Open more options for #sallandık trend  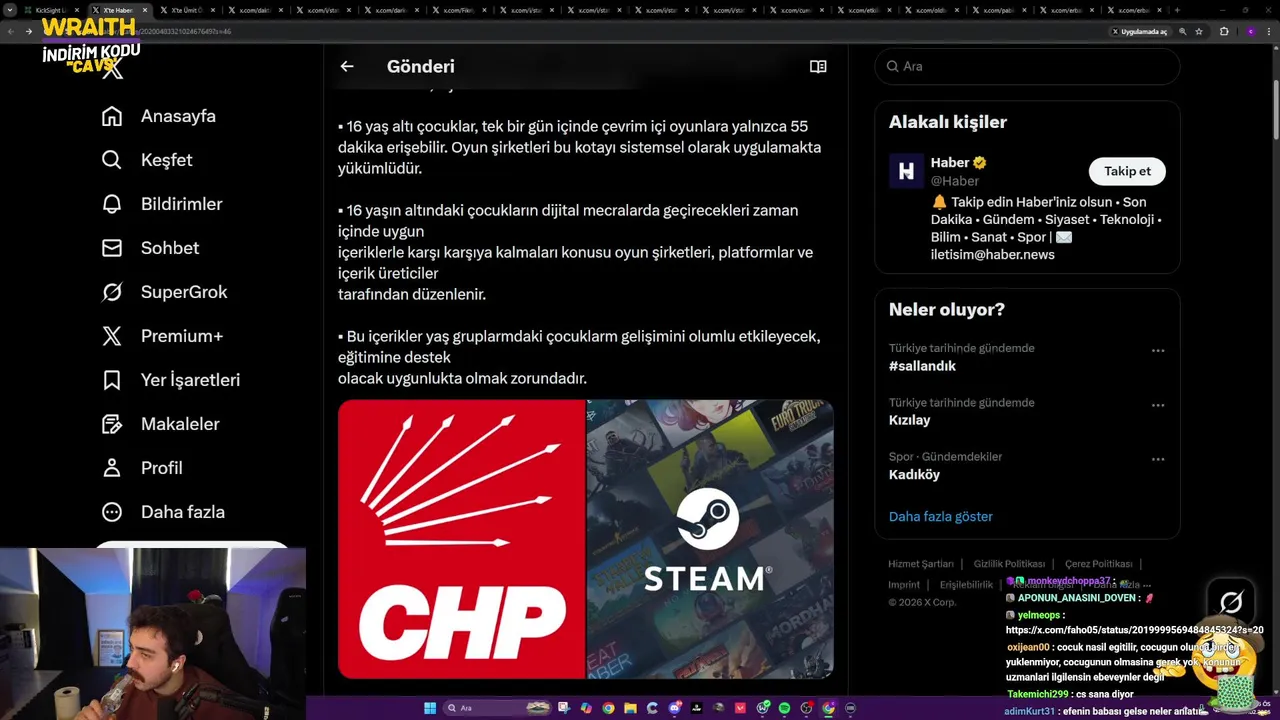pyautogui.click(x=1158, y=350)
